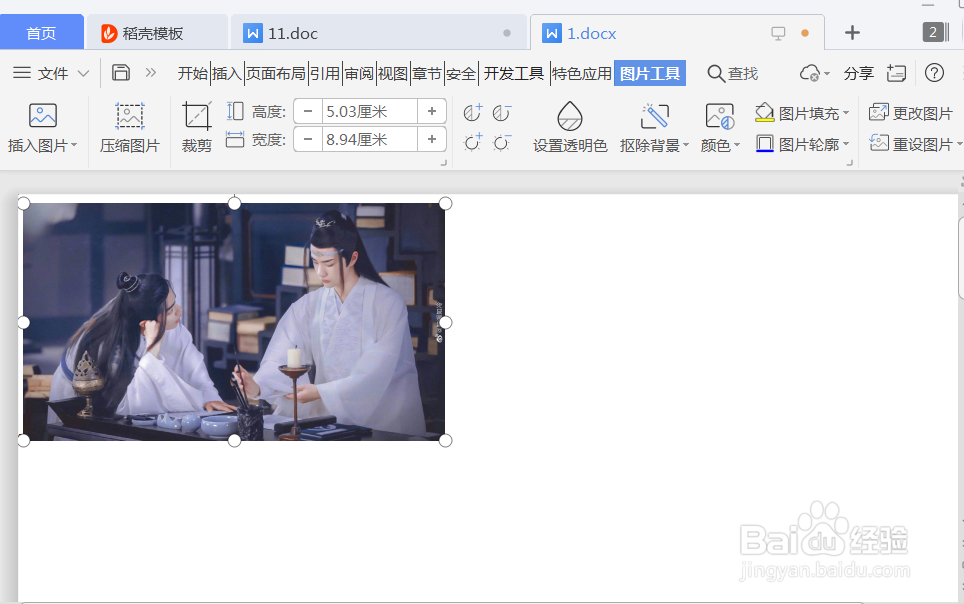This screenshot has height=604, width=964.
Task: Click the increase brightness icon
Action: (x=473, y=143)
